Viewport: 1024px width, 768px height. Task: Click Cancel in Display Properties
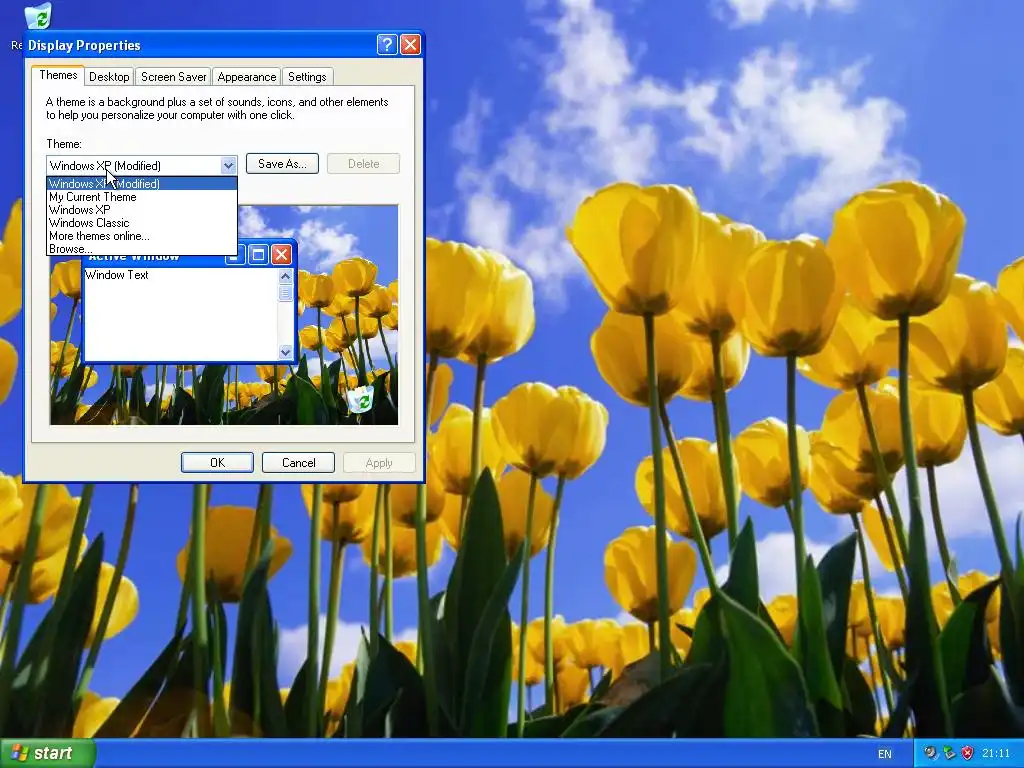(298, 462)
